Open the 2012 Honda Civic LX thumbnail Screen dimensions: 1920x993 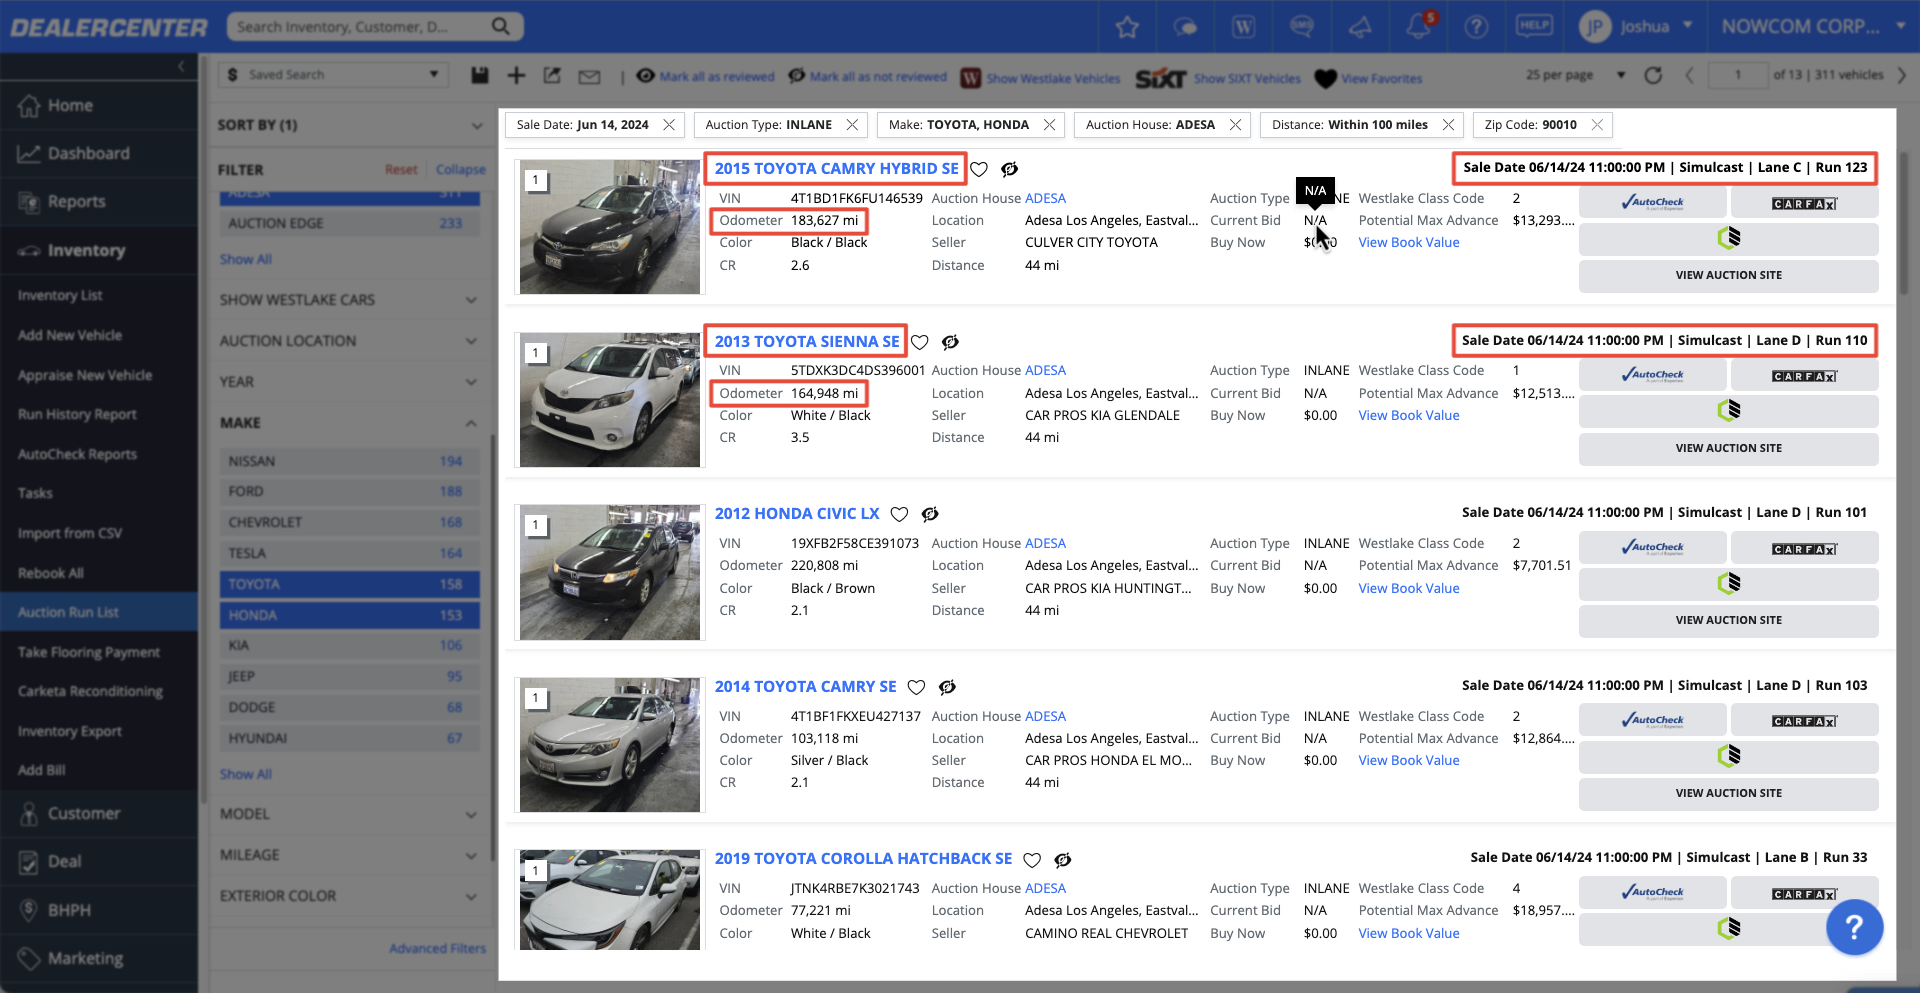point(610,572)
